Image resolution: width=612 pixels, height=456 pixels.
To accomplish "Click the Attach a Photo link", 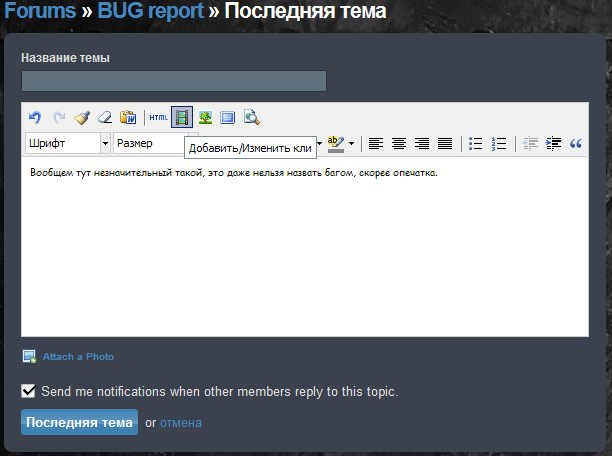I will point(78,356).
